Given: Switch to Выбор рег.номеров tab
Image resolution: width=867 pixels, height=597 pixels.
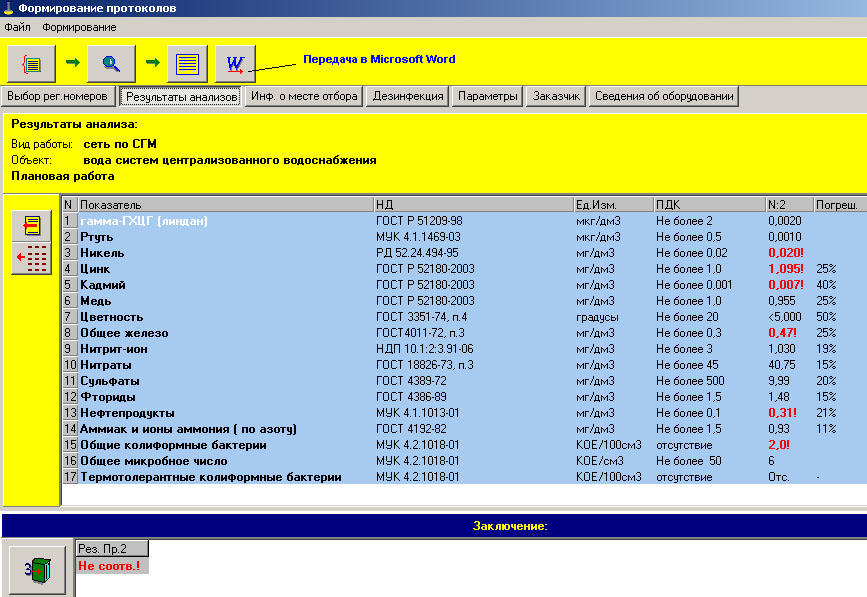Looking at the screenshot, I should 58,96.
